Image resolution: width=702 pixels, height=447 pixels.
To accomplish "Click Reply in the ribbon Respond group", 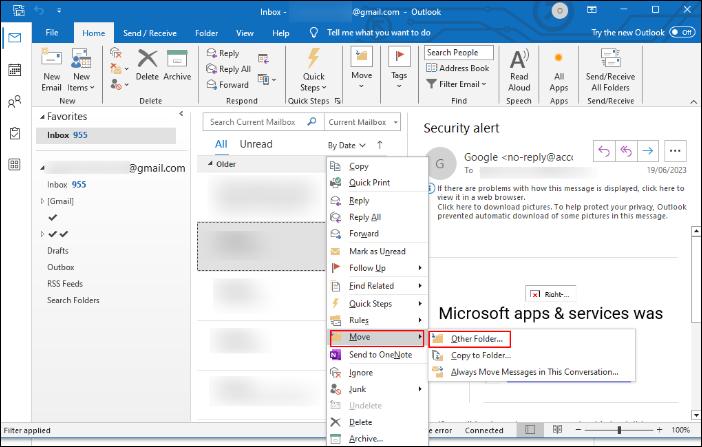I will (223, 53).
